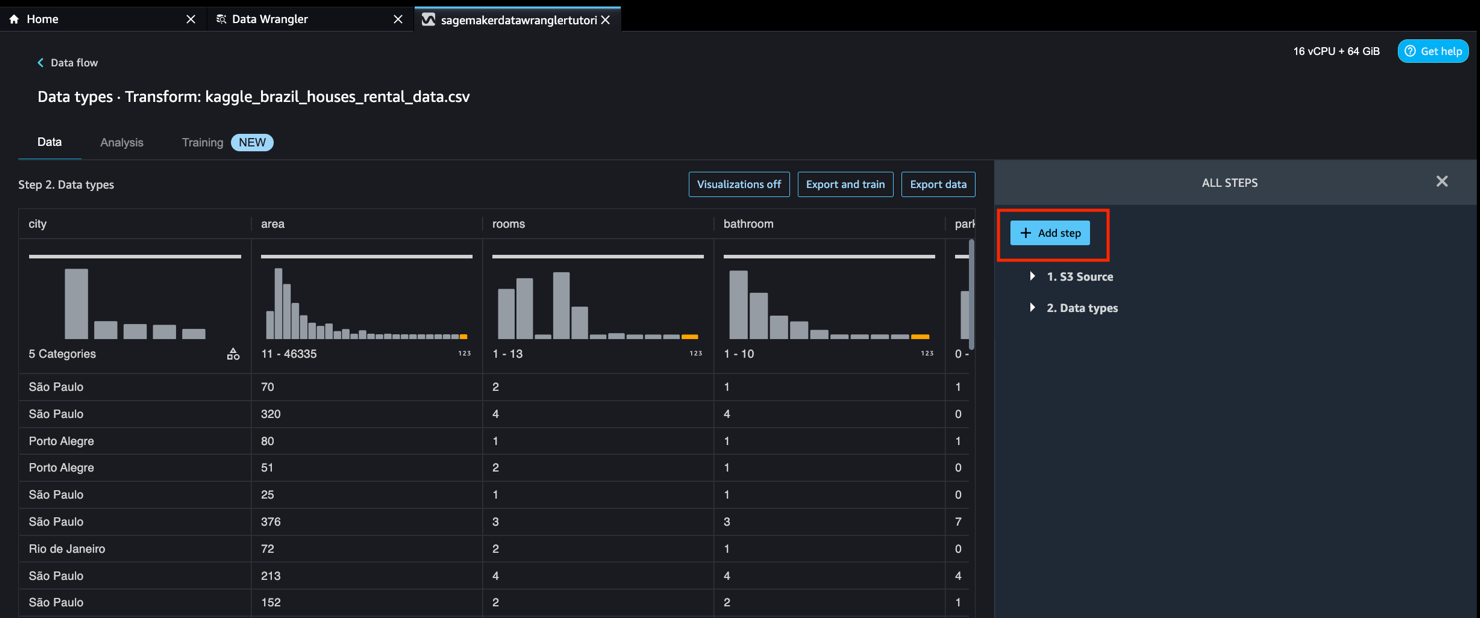This screenshot has height=618, width=1480.
Task: Expand the 2. Data types step
Action: coord(1032,307)
